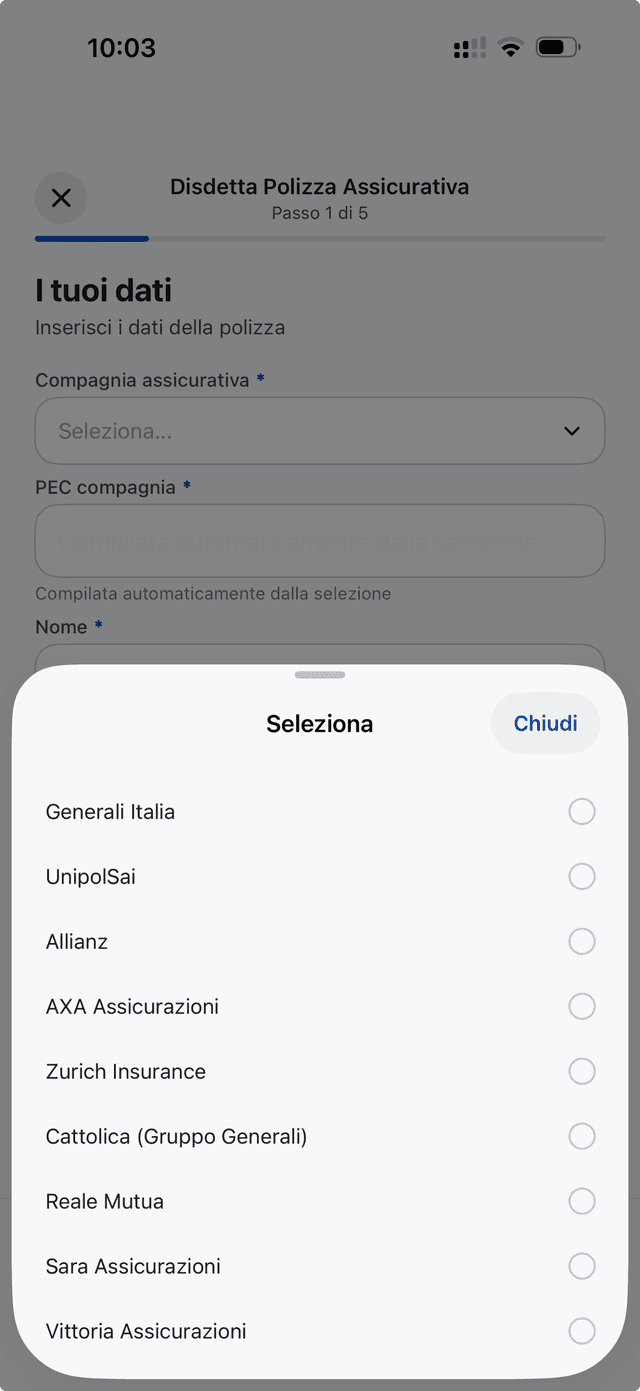640x1391 pixels.
Task: Click the step progress bar
Action: pos(320,239)
